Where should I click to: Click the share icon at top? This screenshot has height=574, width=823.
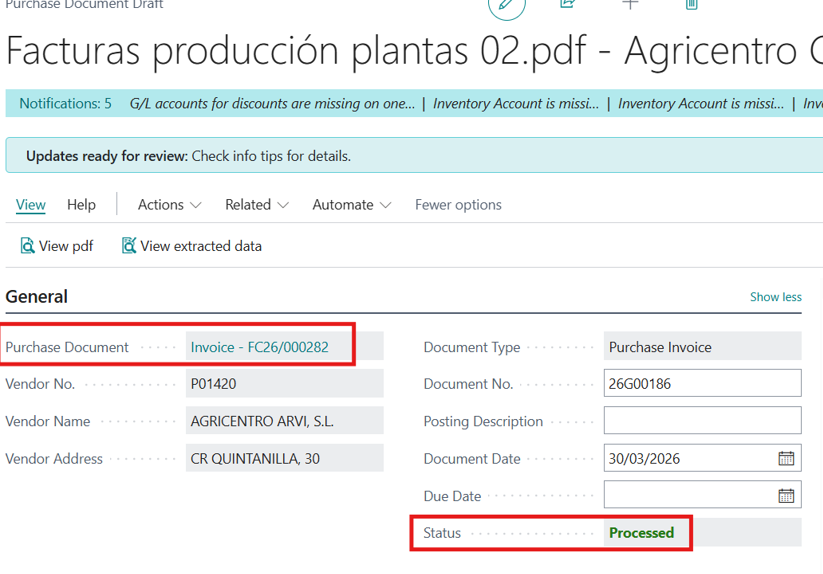[568, 4]
